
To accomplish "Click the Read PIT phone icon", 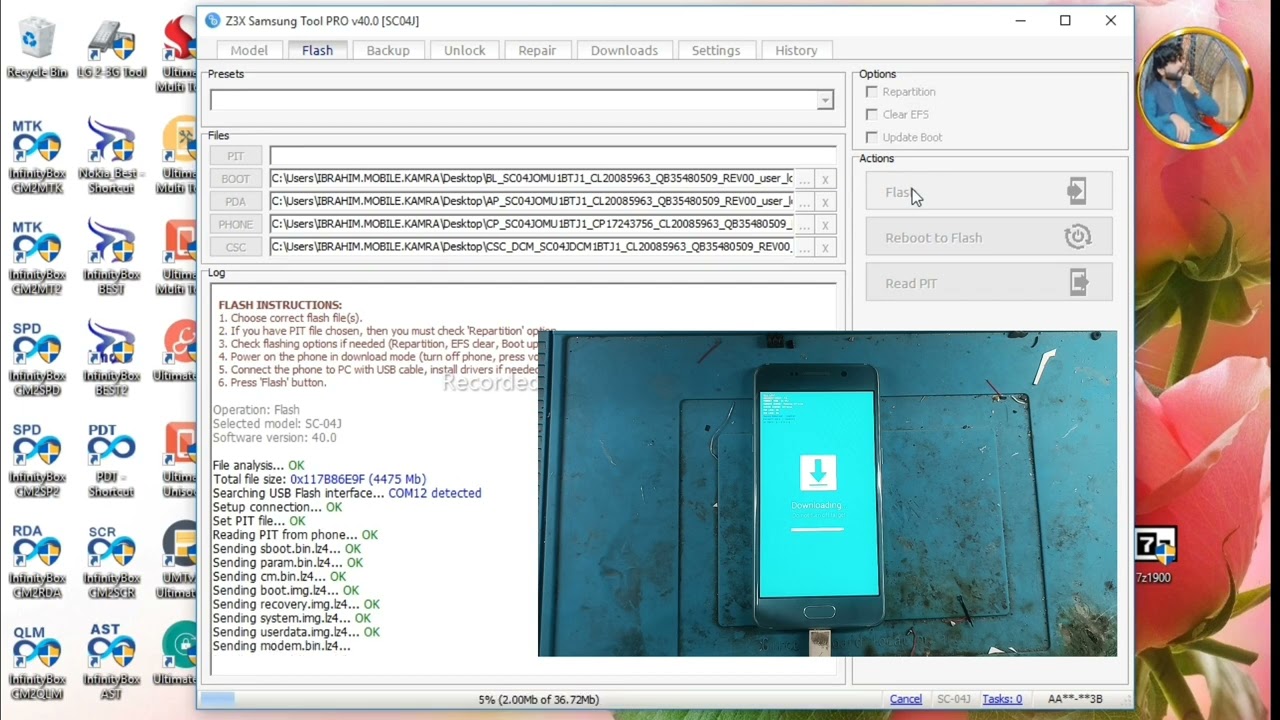I will pyautogui.click(x=1078, y=282).
